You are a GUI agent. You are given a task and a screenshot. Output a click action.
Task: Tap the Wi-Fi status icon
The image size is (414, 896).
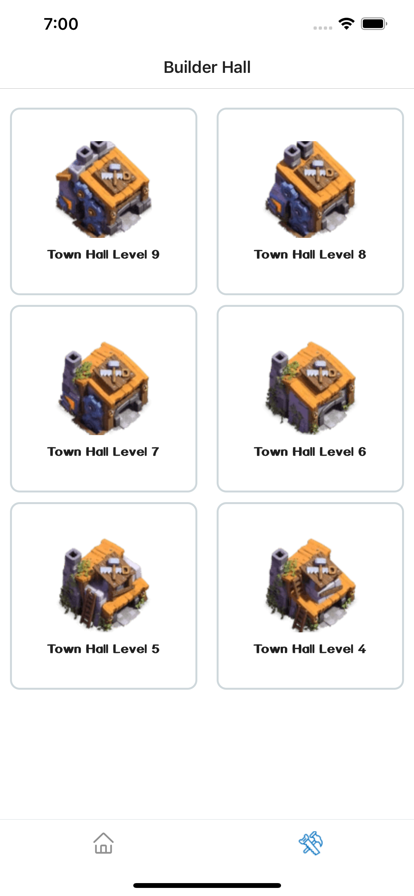coord(347,23)
